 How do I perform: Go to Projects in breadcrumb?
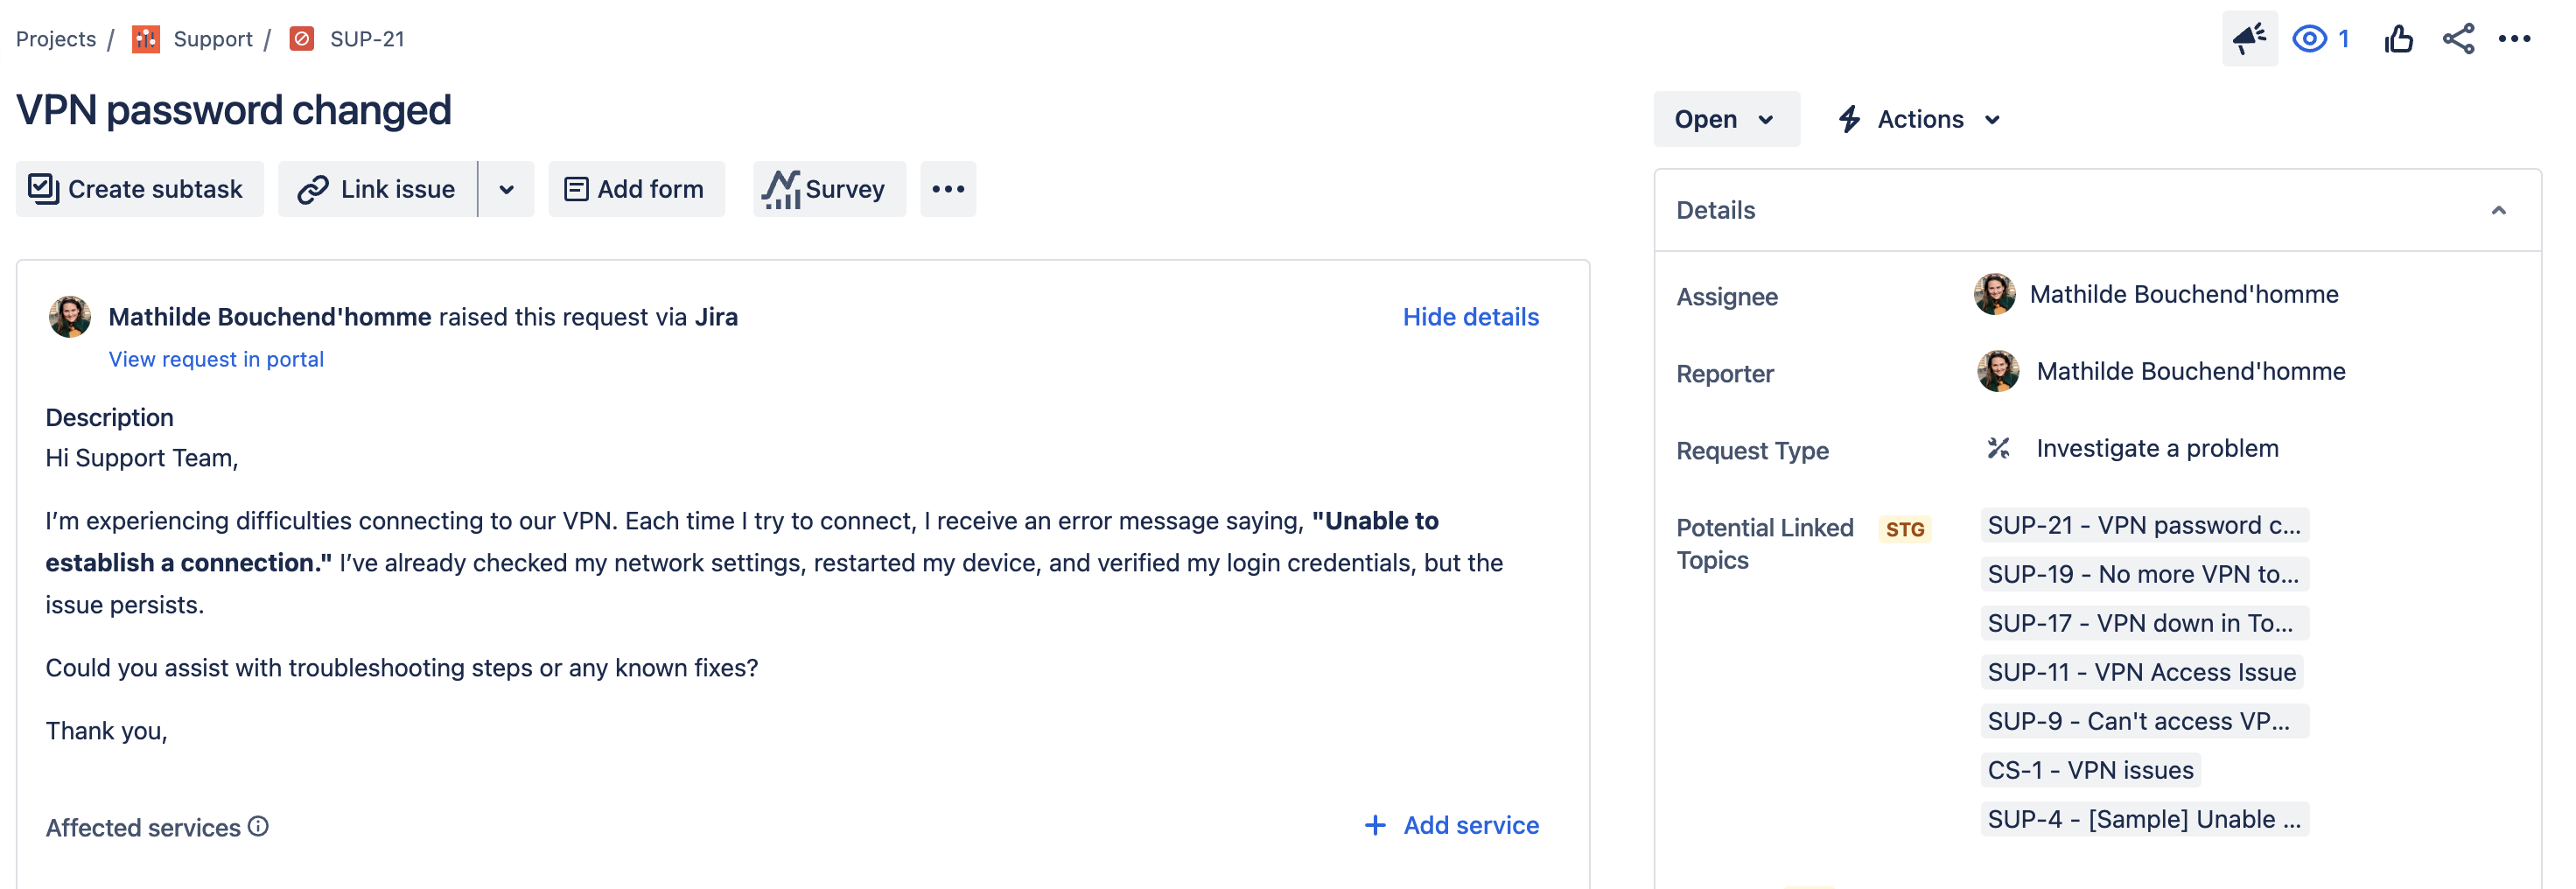tap(56, 39)
